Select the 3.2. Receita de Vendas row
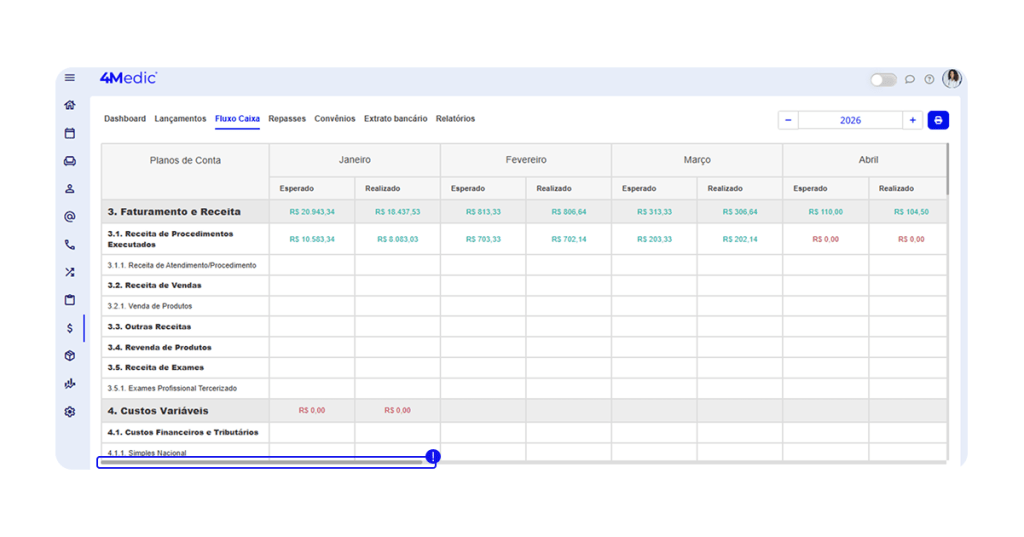 click(x=154, y=285)
